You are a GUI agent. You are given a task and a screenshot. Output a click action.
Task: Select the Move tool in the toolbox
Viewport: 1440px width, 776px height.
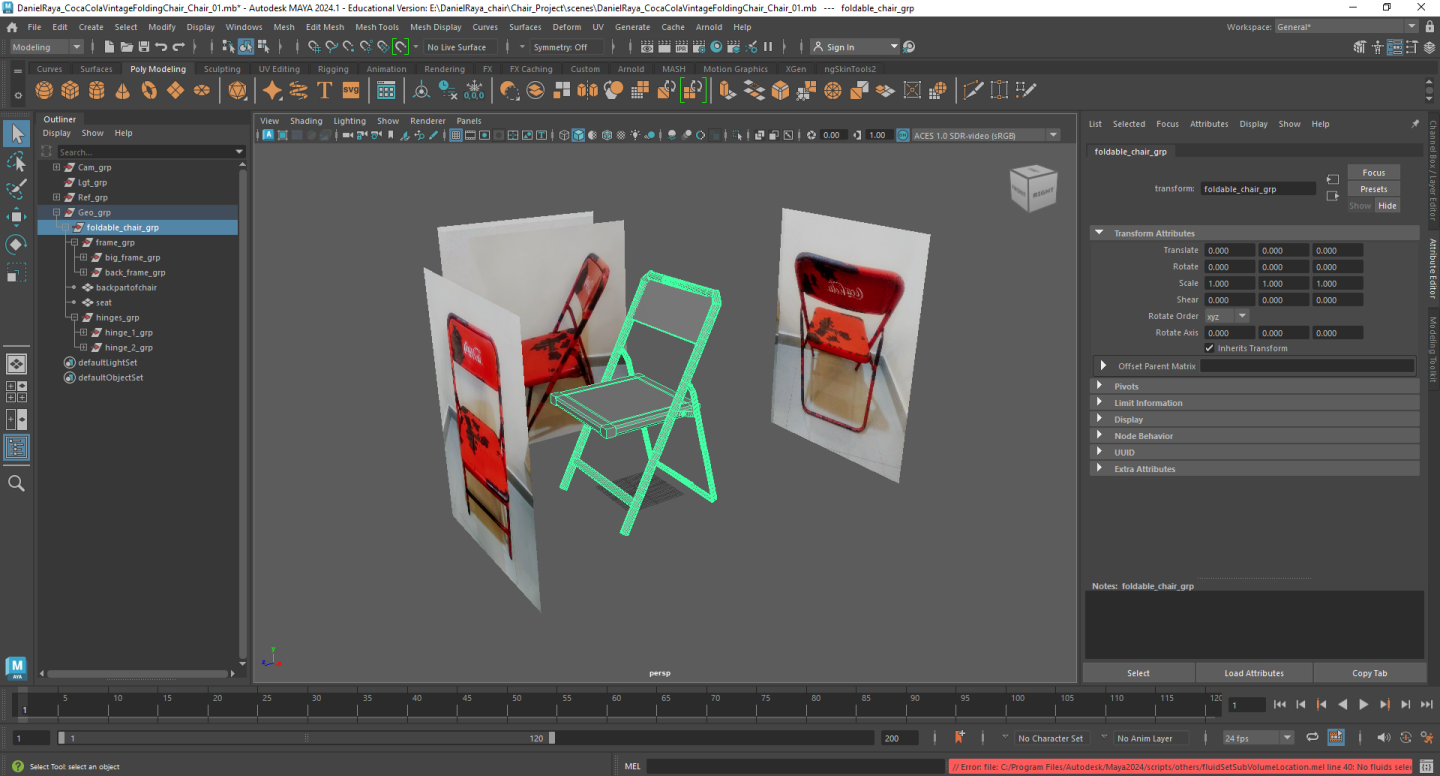pos(17,217)
